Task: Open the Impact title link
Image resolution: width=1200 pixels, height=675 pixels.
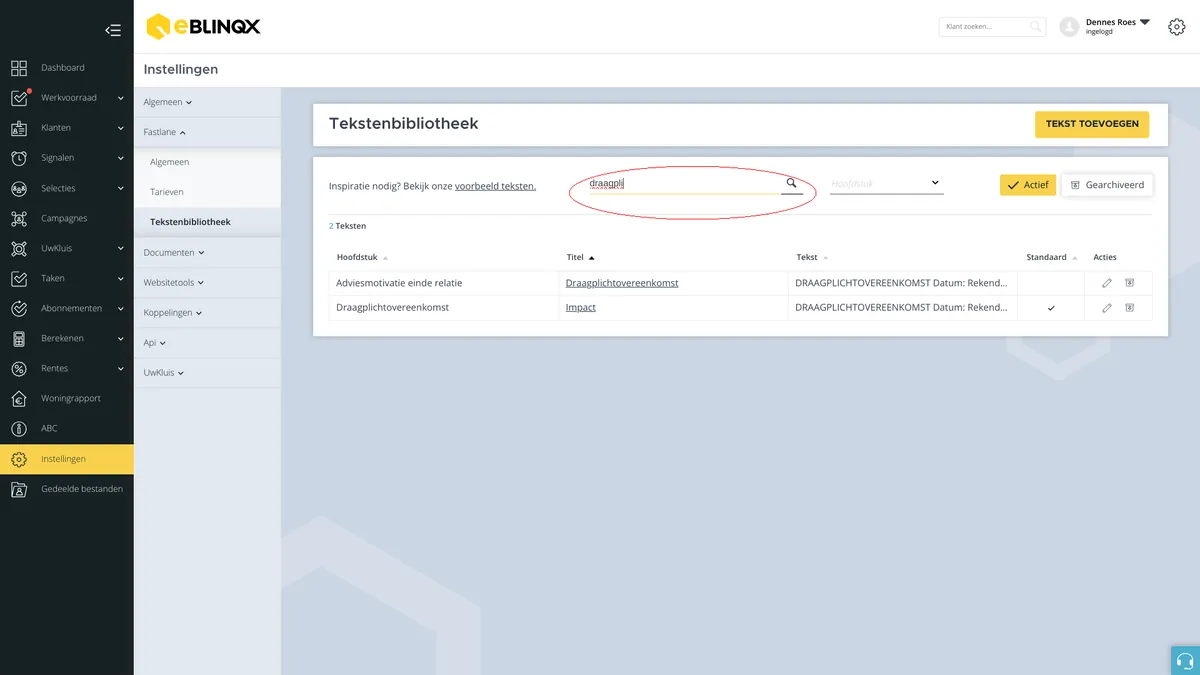Action: tap(581, 308)
